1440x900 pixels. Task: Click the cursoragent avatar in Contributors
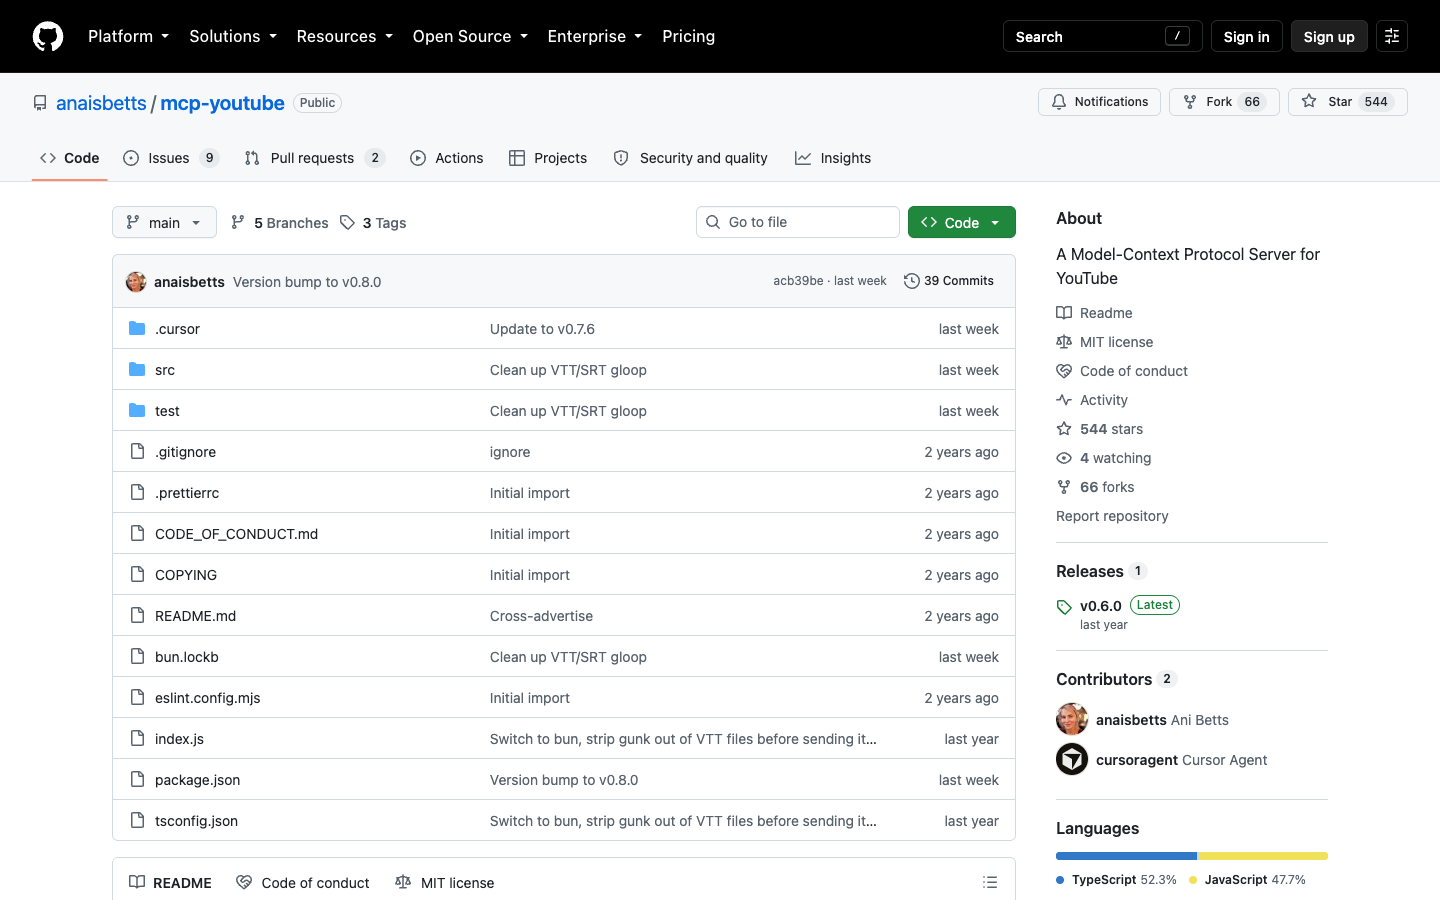tap(1072, 760)
